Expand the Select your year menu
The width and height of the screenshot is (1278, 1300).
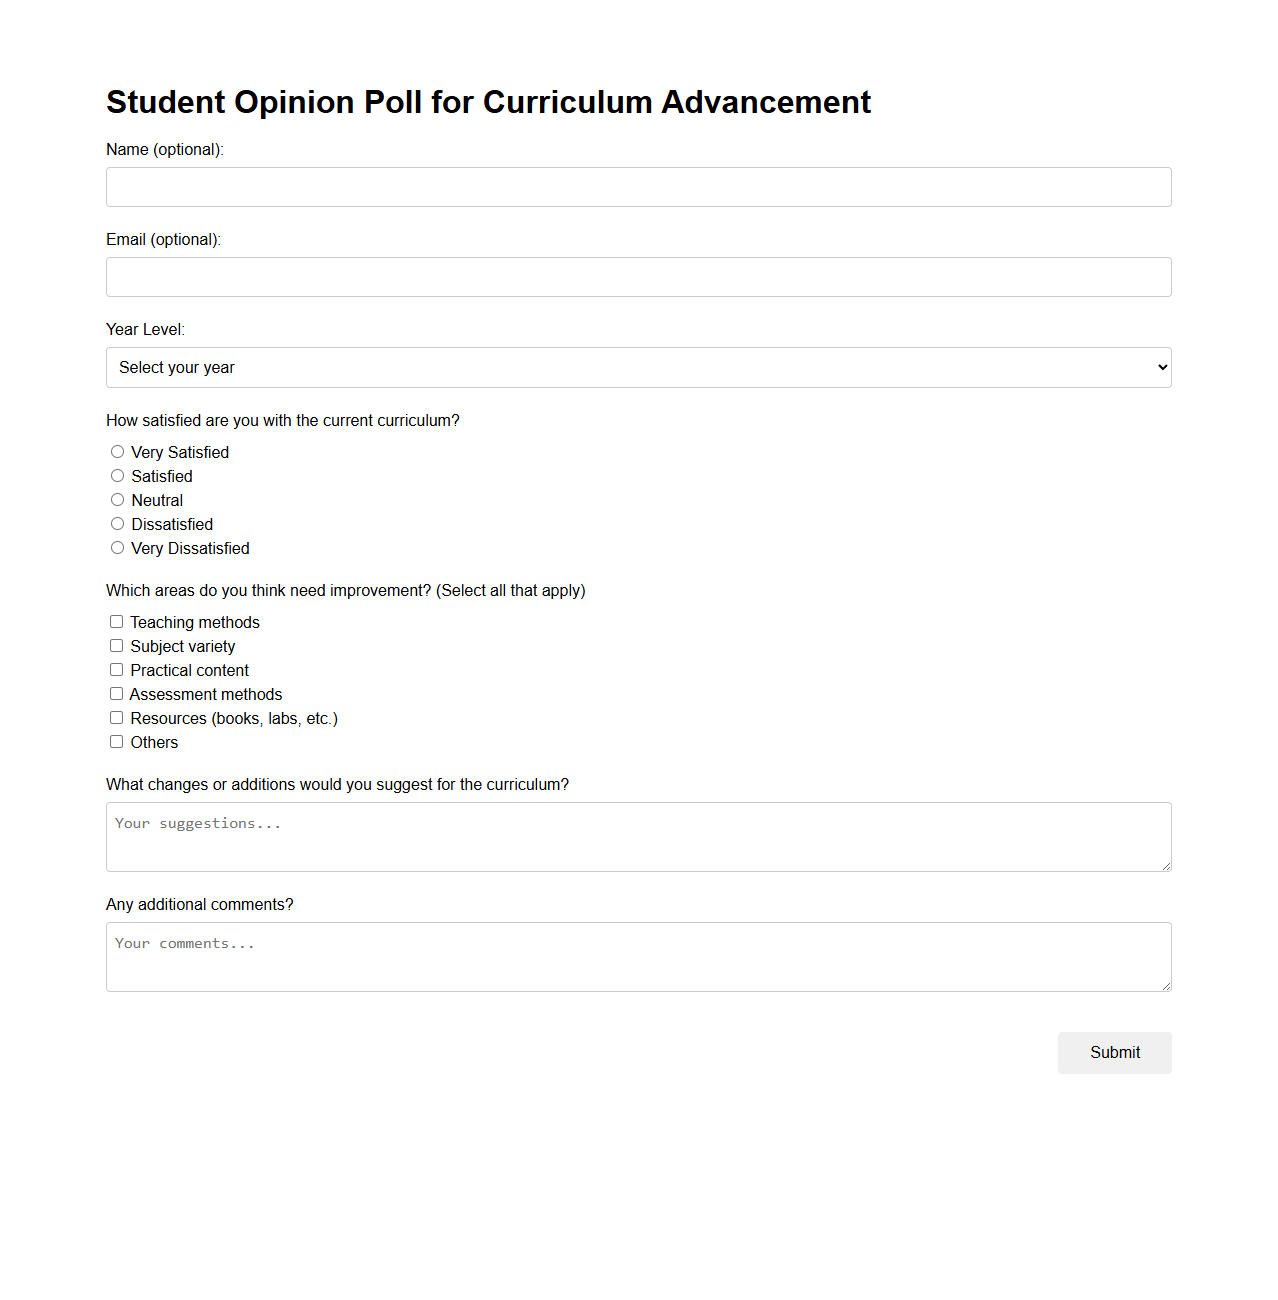click(638, 367)
